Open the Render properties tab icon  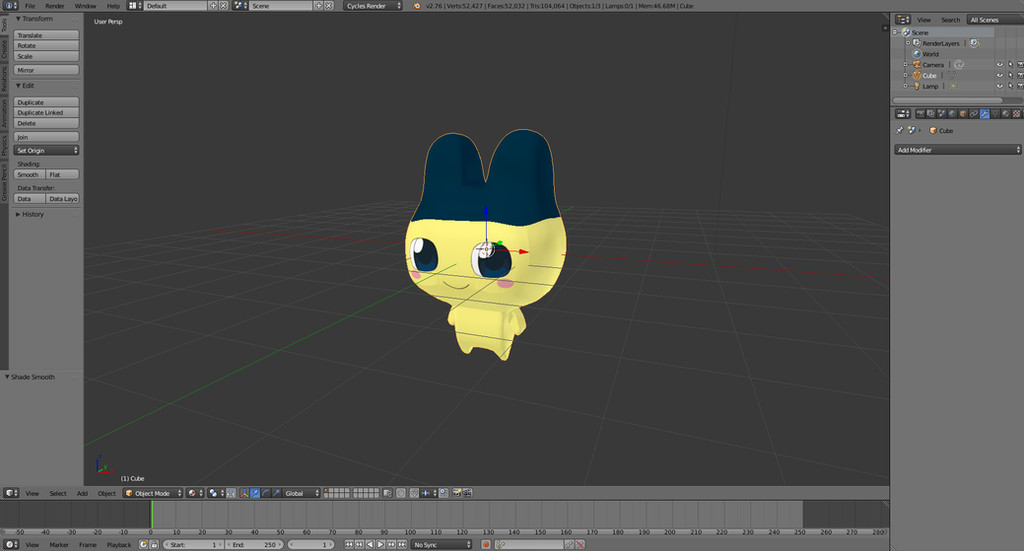click(921, 114)
